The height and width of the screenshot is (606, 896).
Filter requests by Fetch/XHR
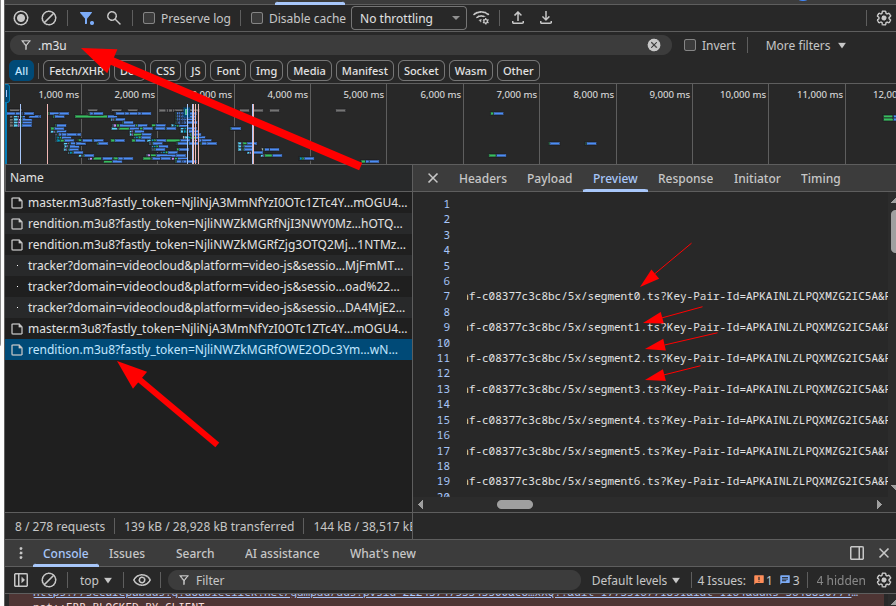click(75, 71)
